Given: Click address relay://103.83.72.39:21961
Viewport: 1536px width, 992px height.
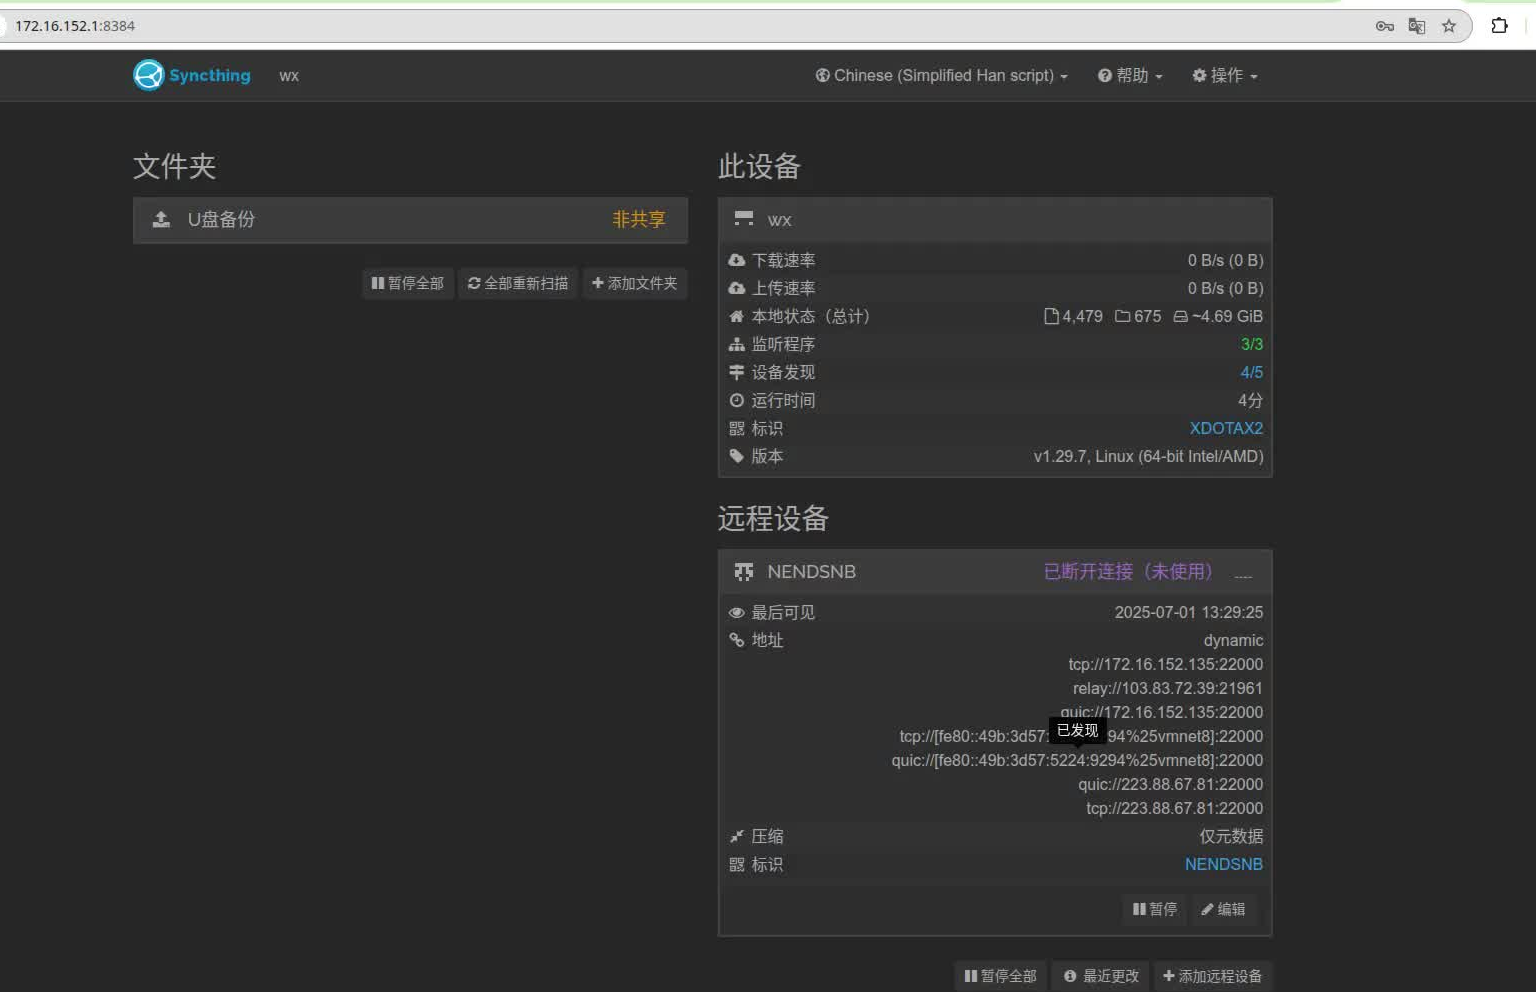Looking at the screenshot, I should pos(1168,688).
